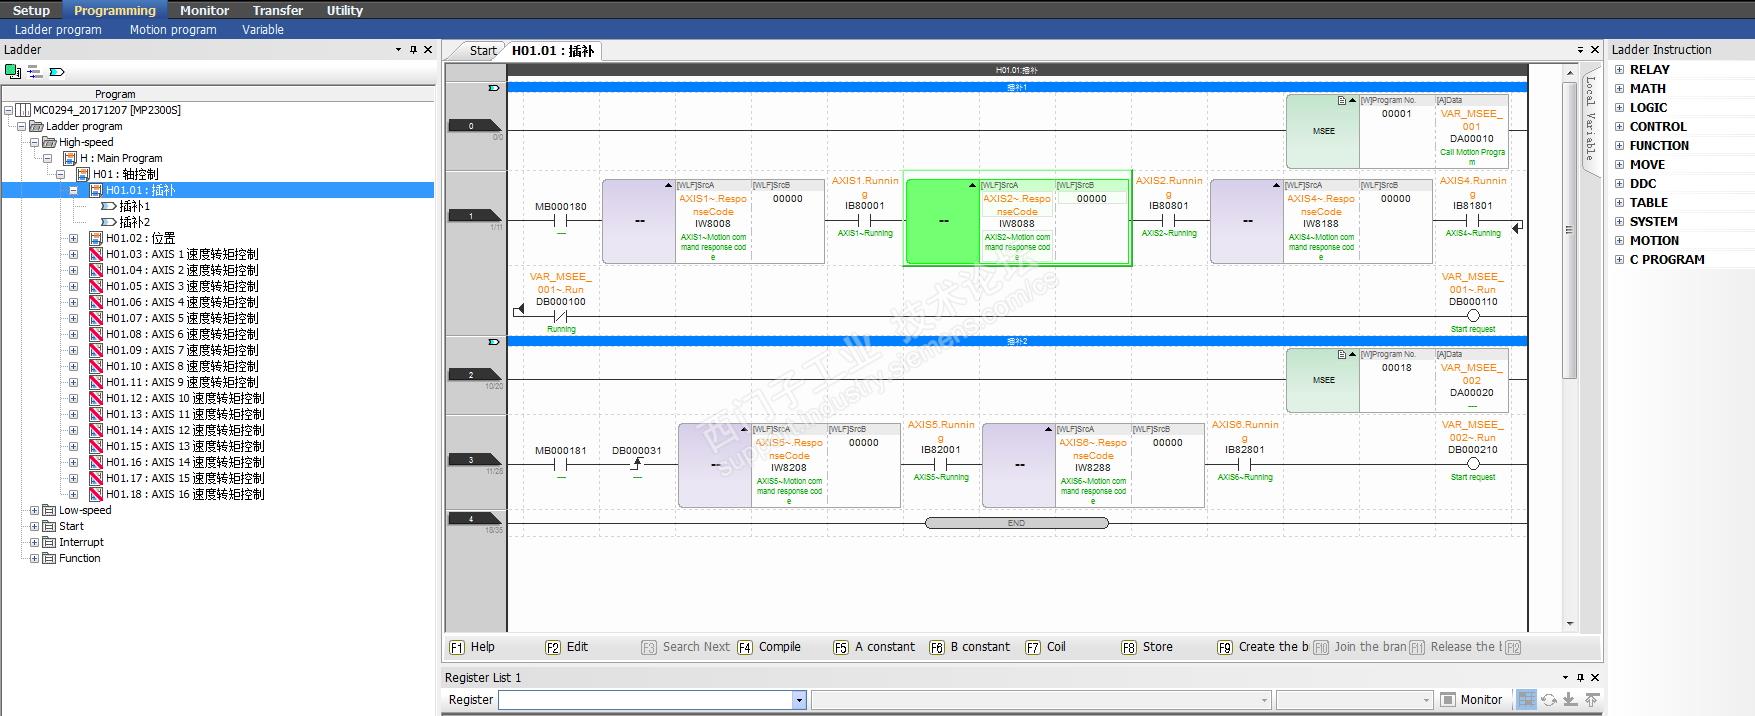Viewport: 1755px width, 716px height.
Task: Open the Ladder panel options arrow
Action: tap(398, 49)
